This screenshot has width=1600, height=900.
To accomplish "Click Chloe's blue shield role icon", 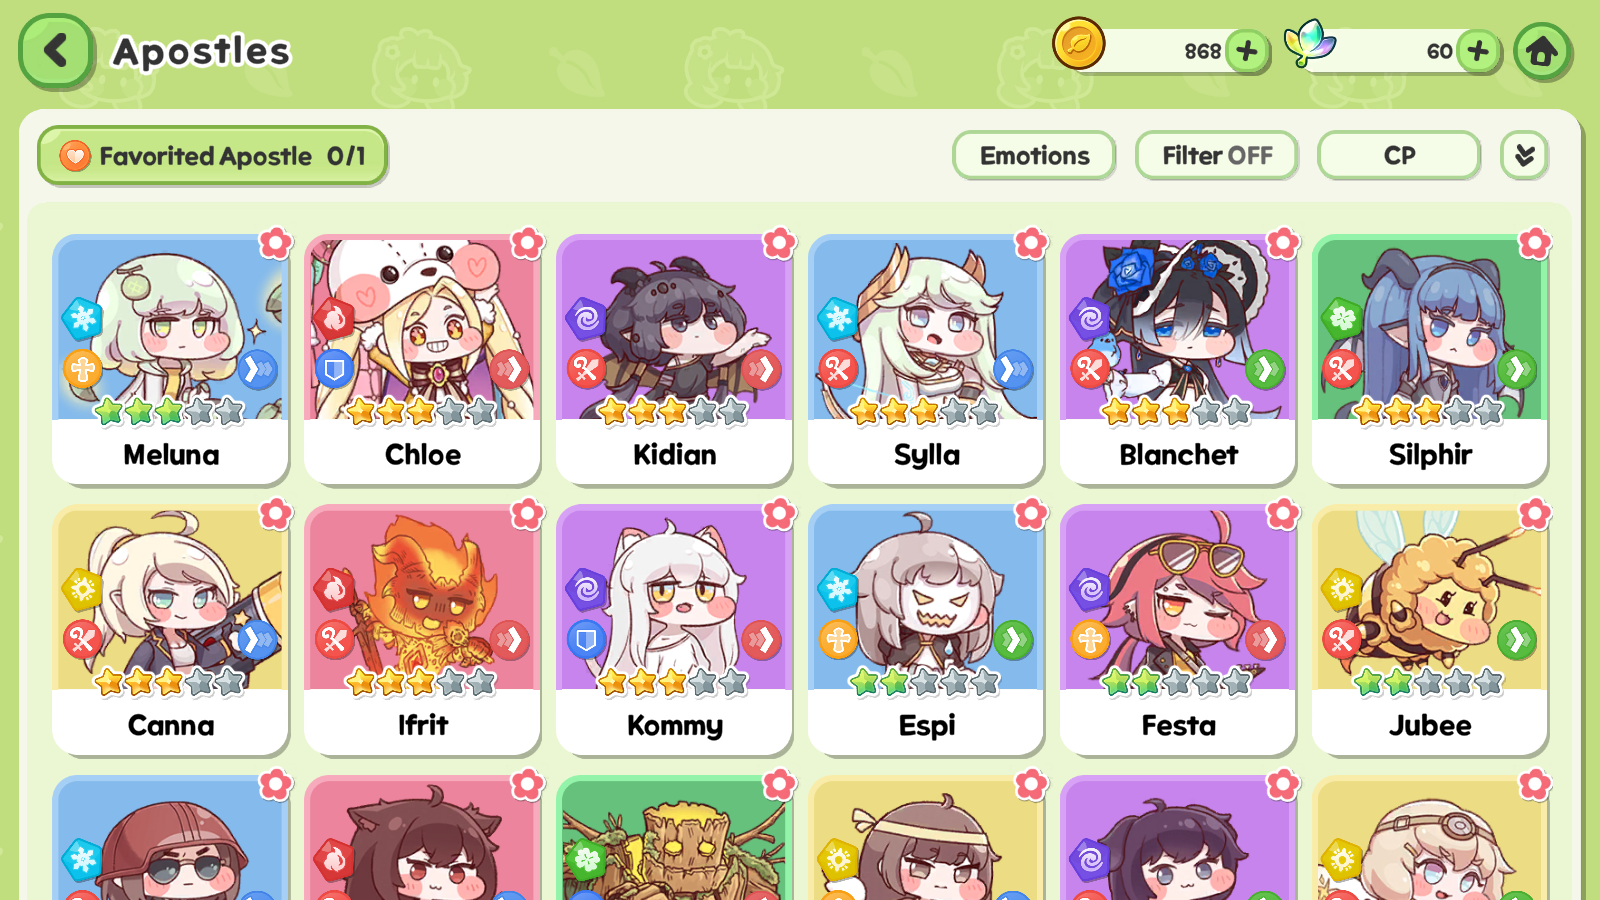I will click(x=334, y=370).
